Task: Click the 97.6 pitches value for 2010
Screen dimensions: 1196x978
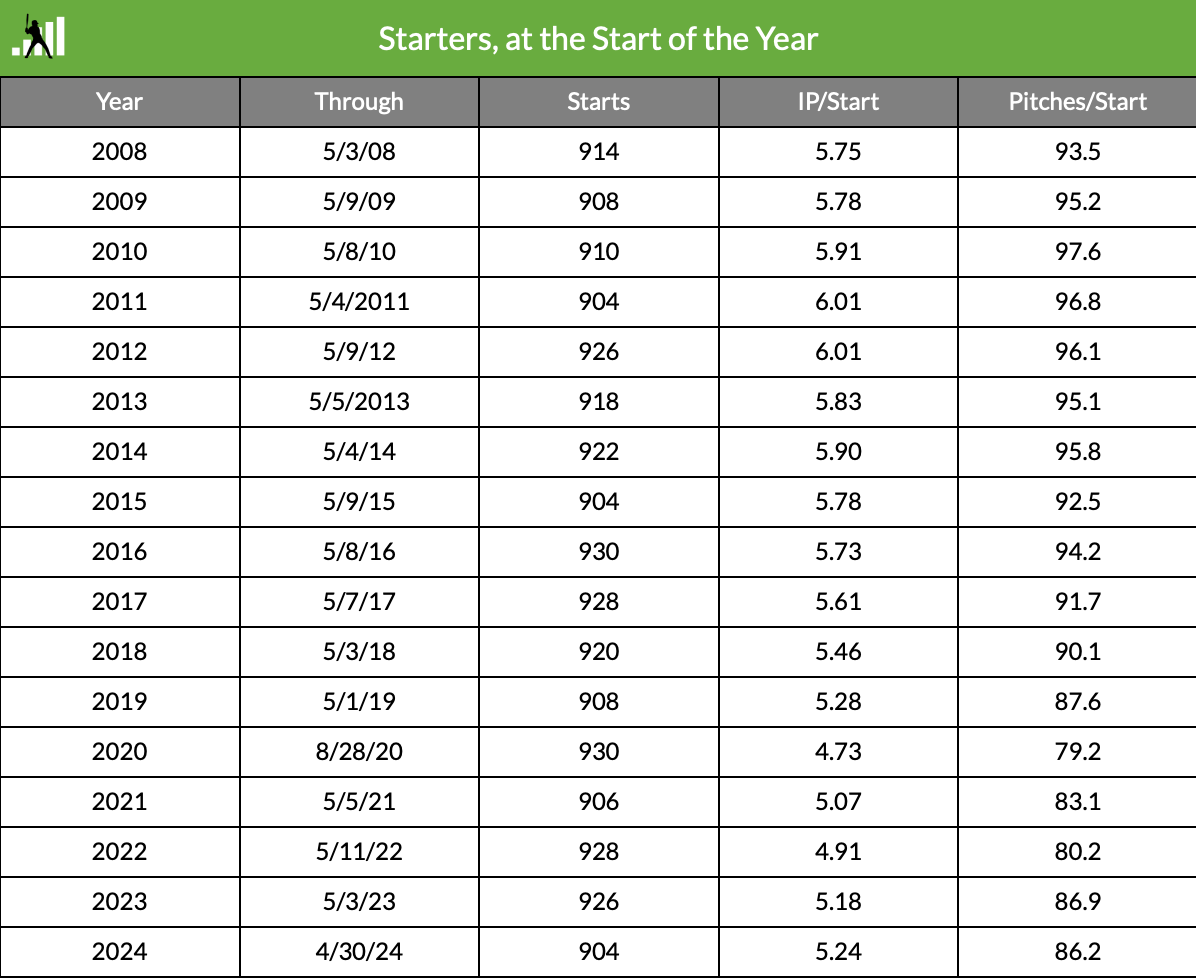Action: (1077, 252)
